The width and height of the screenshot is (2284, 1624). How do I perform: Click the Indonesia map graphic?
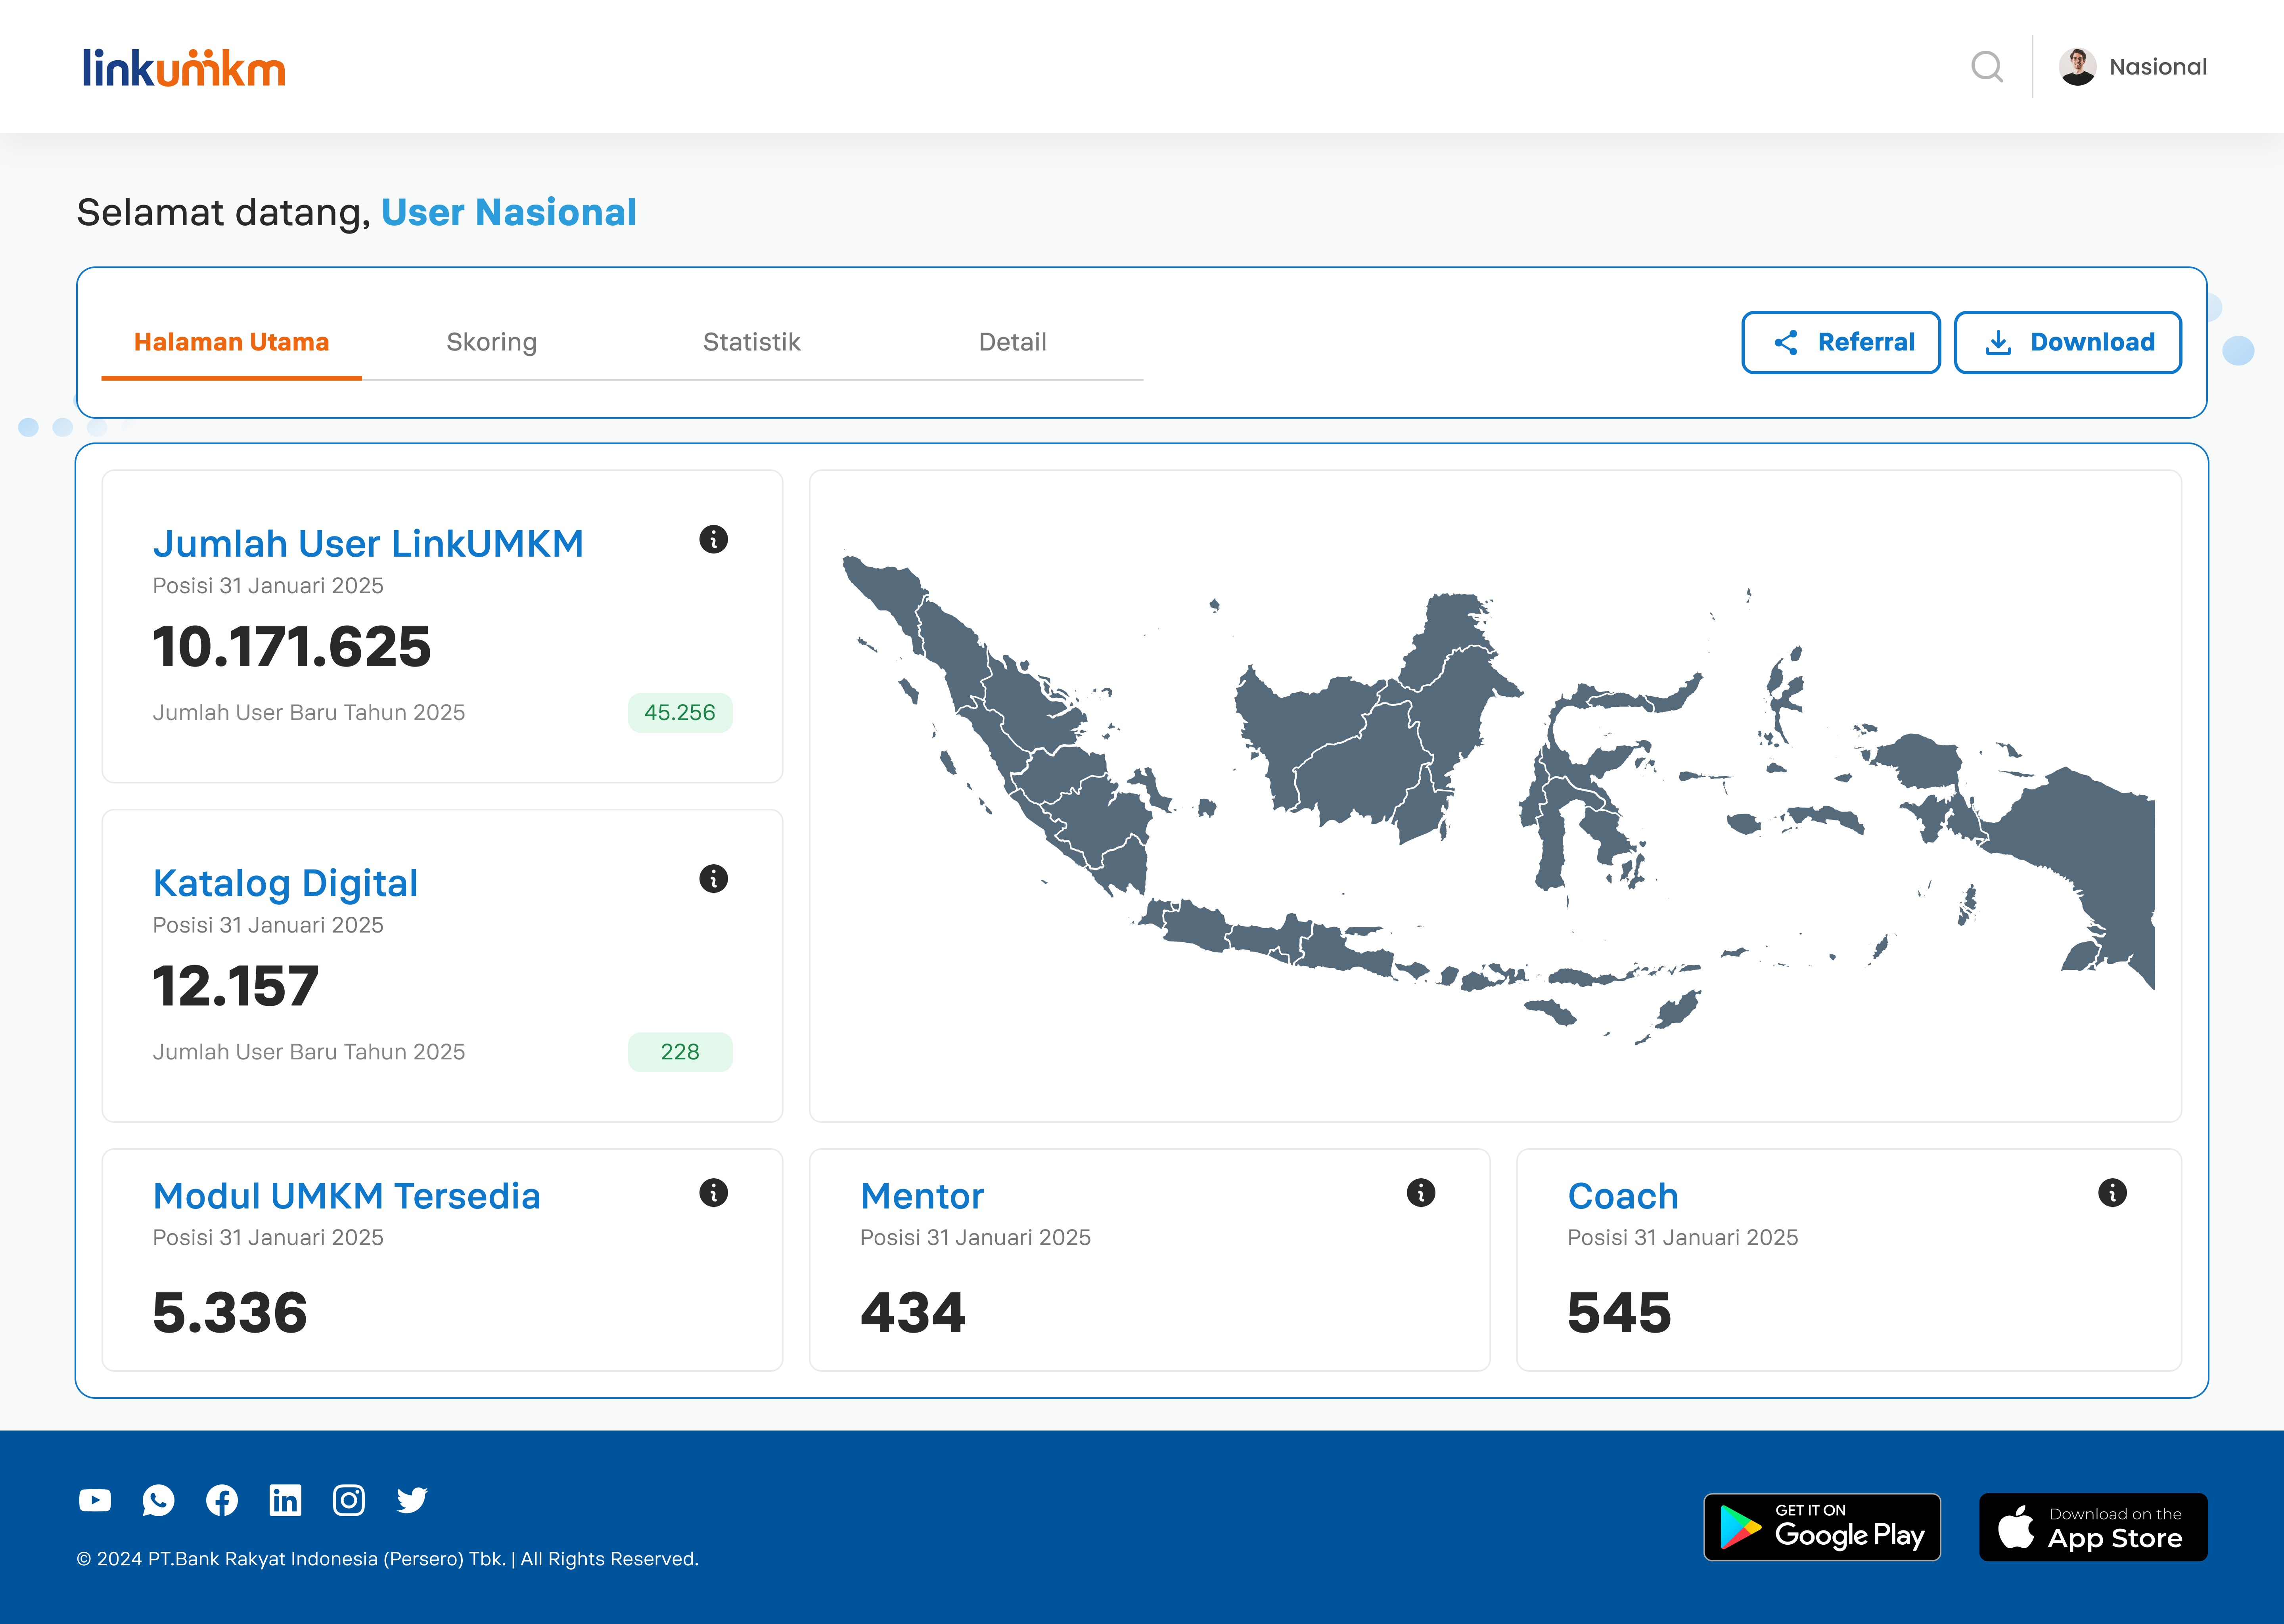click(1498, 800)
